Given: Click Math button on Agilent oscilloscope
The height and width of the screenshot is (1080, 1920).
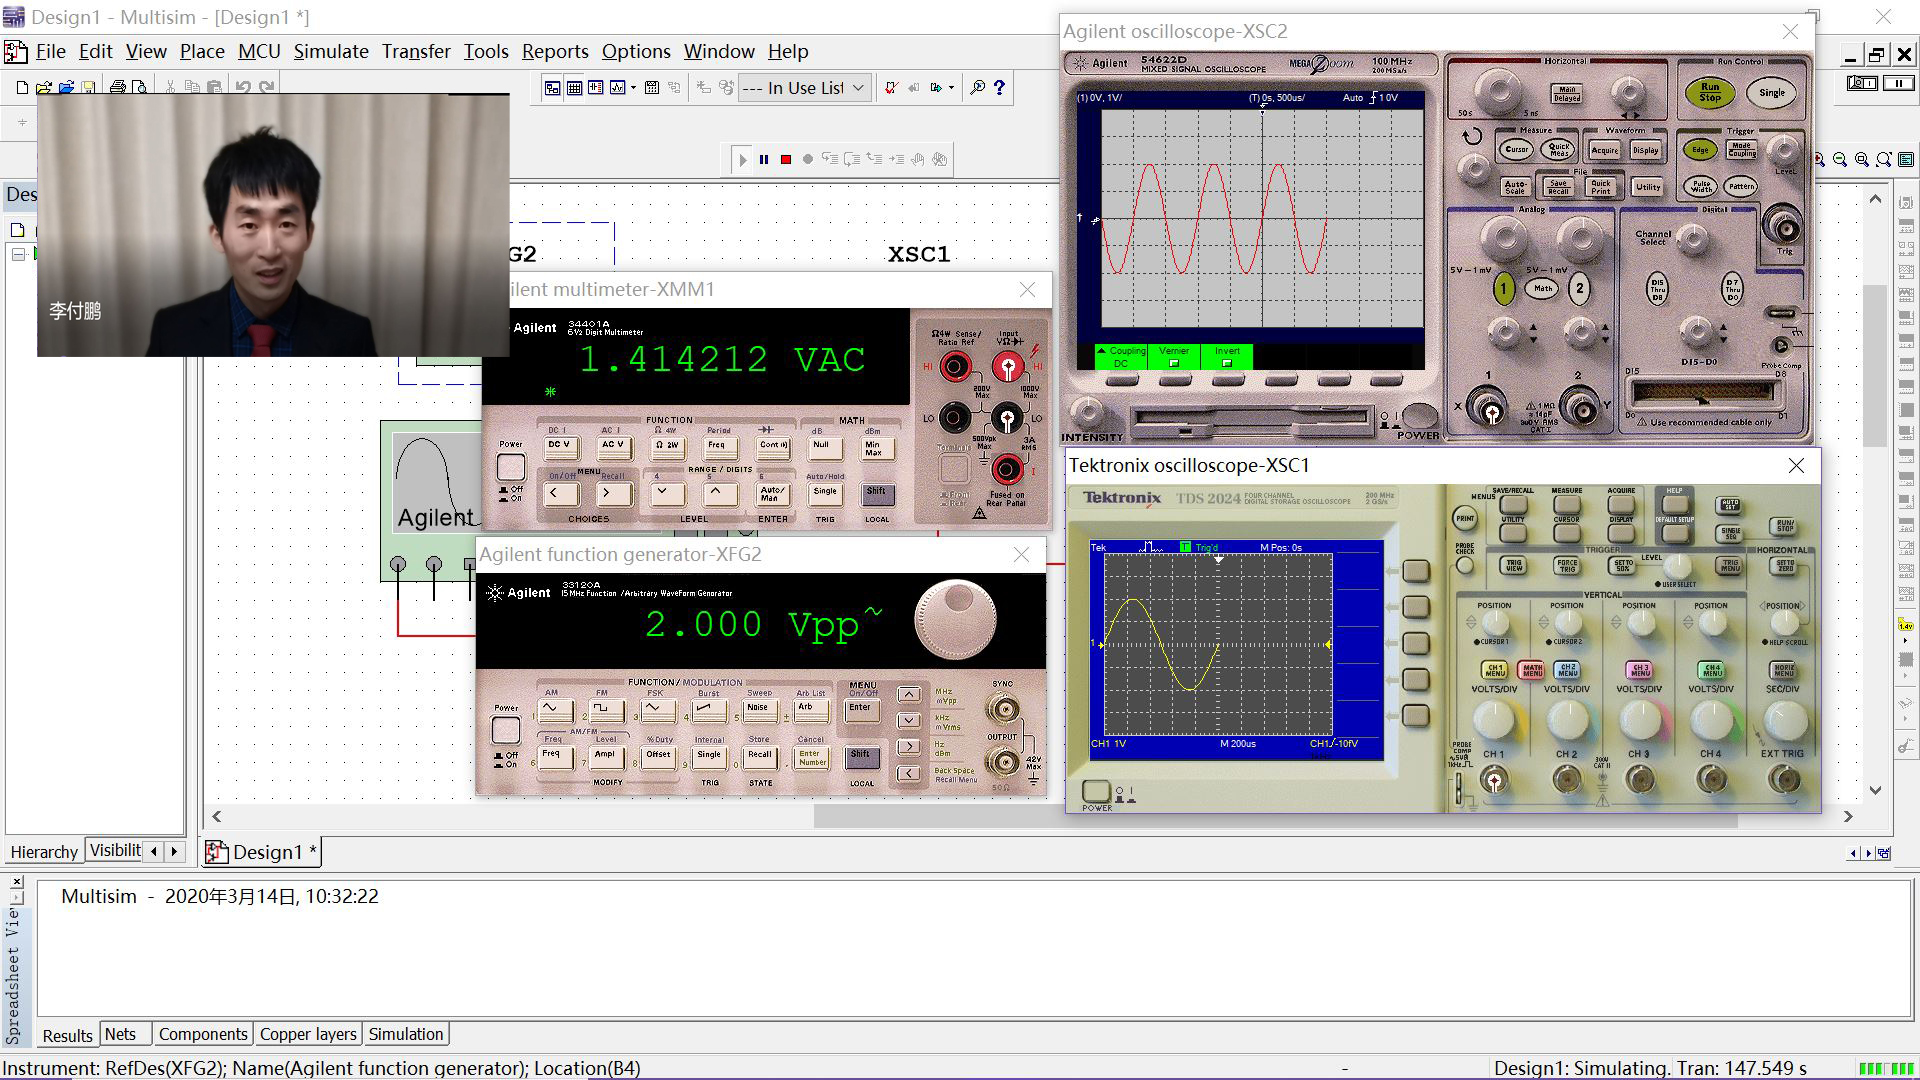Looking at the screenshot, I should tap(1542, 289).
